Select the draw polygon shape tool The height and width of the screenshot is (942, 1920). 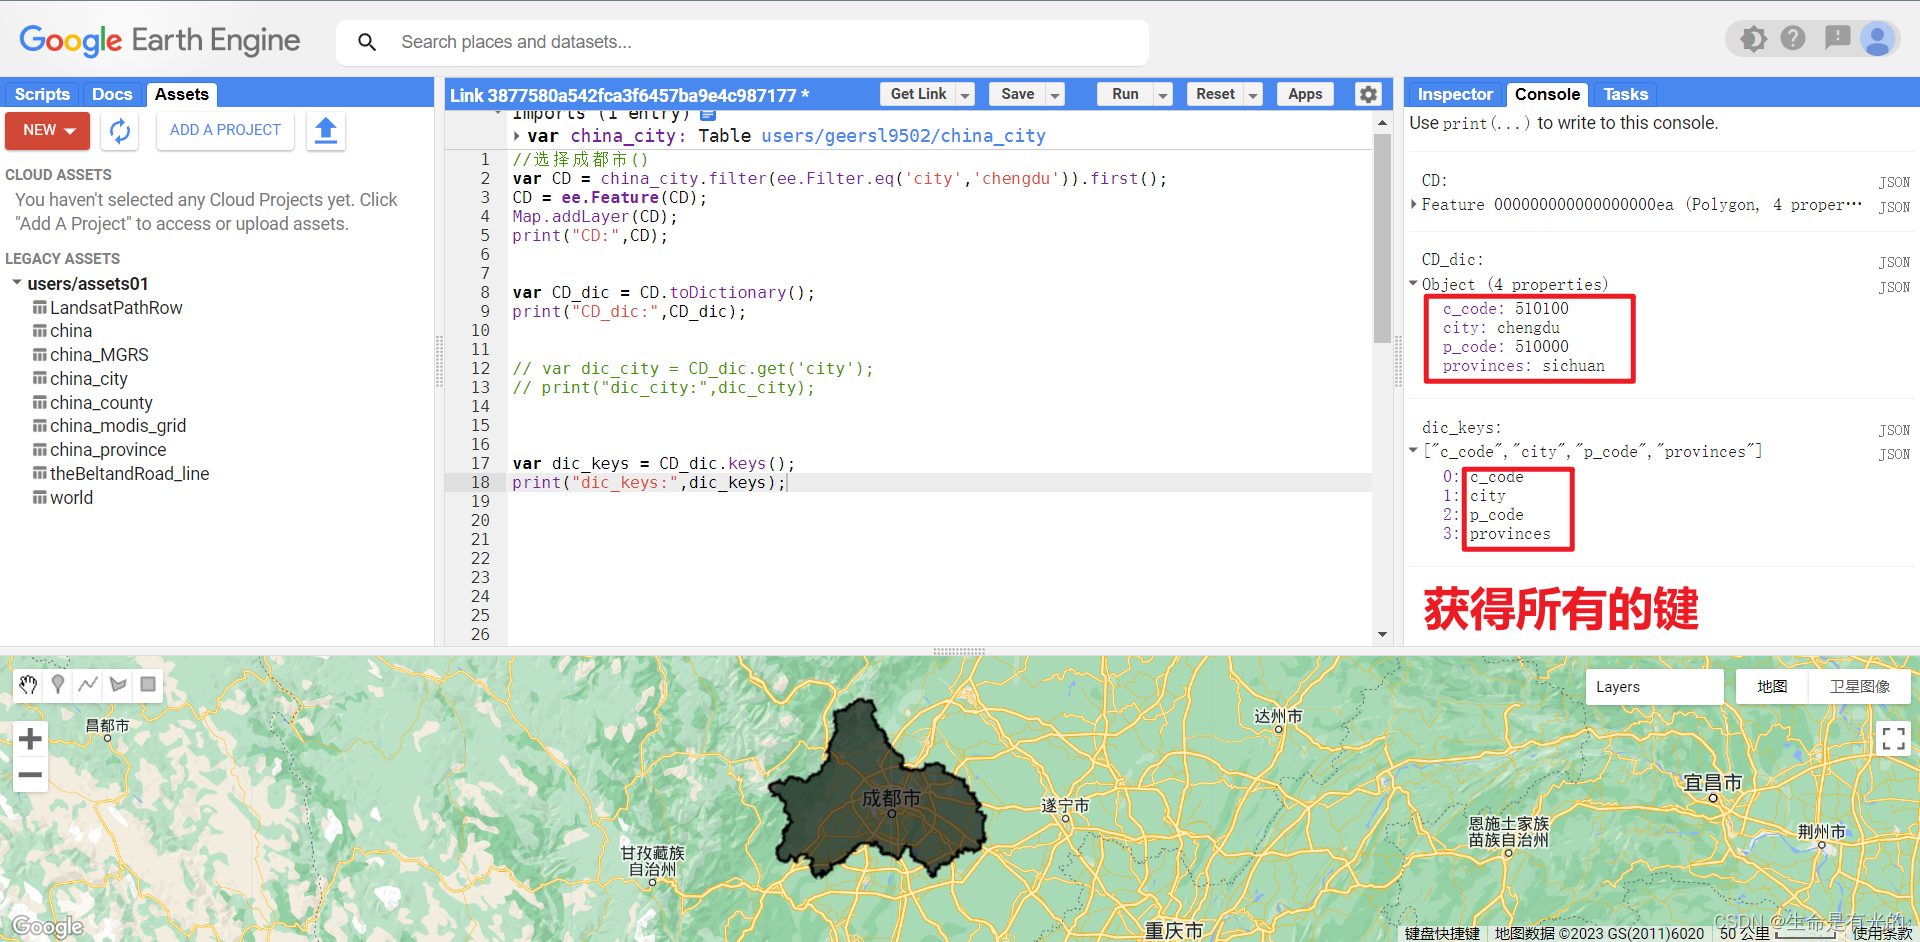pyautogui.click(x=118, y=684)
